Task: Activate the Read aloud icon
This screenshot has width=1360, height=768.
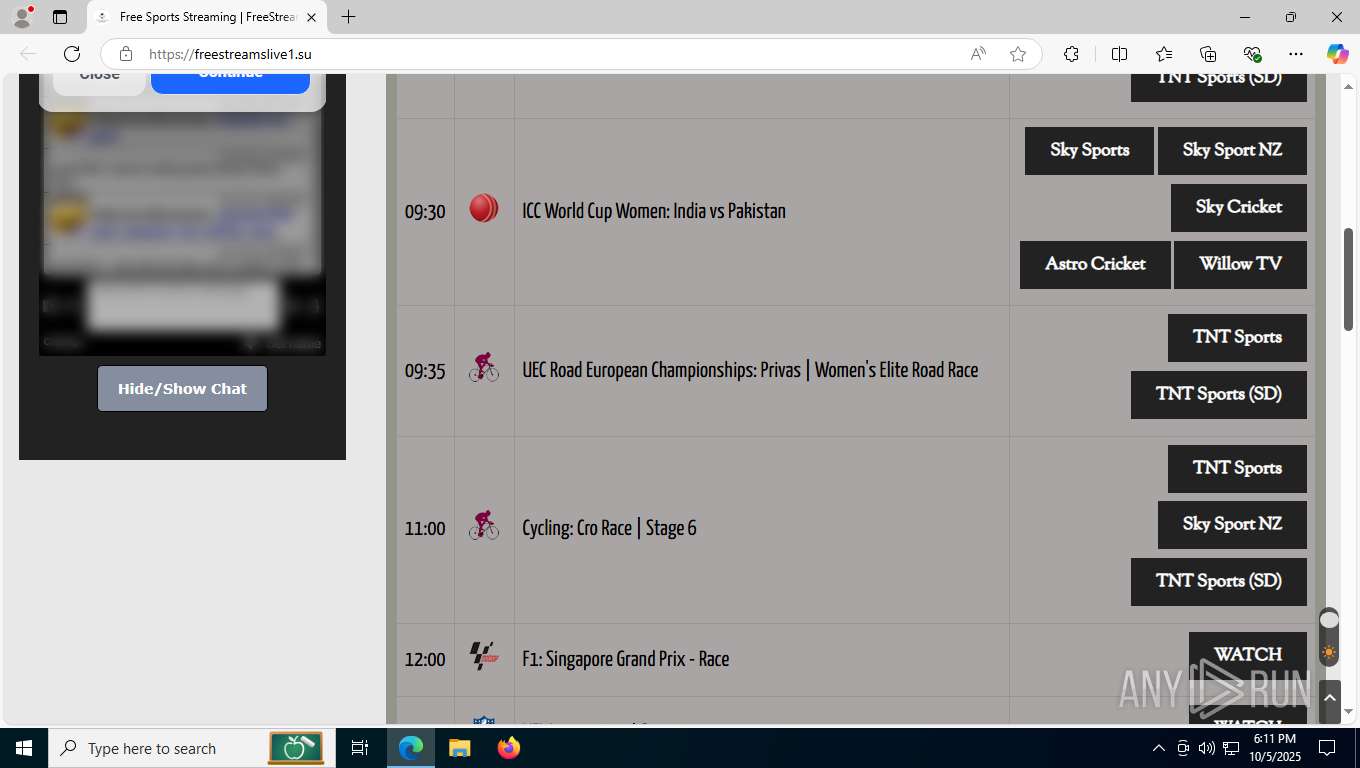Action: pyautogui.click(x=978, y=54)
